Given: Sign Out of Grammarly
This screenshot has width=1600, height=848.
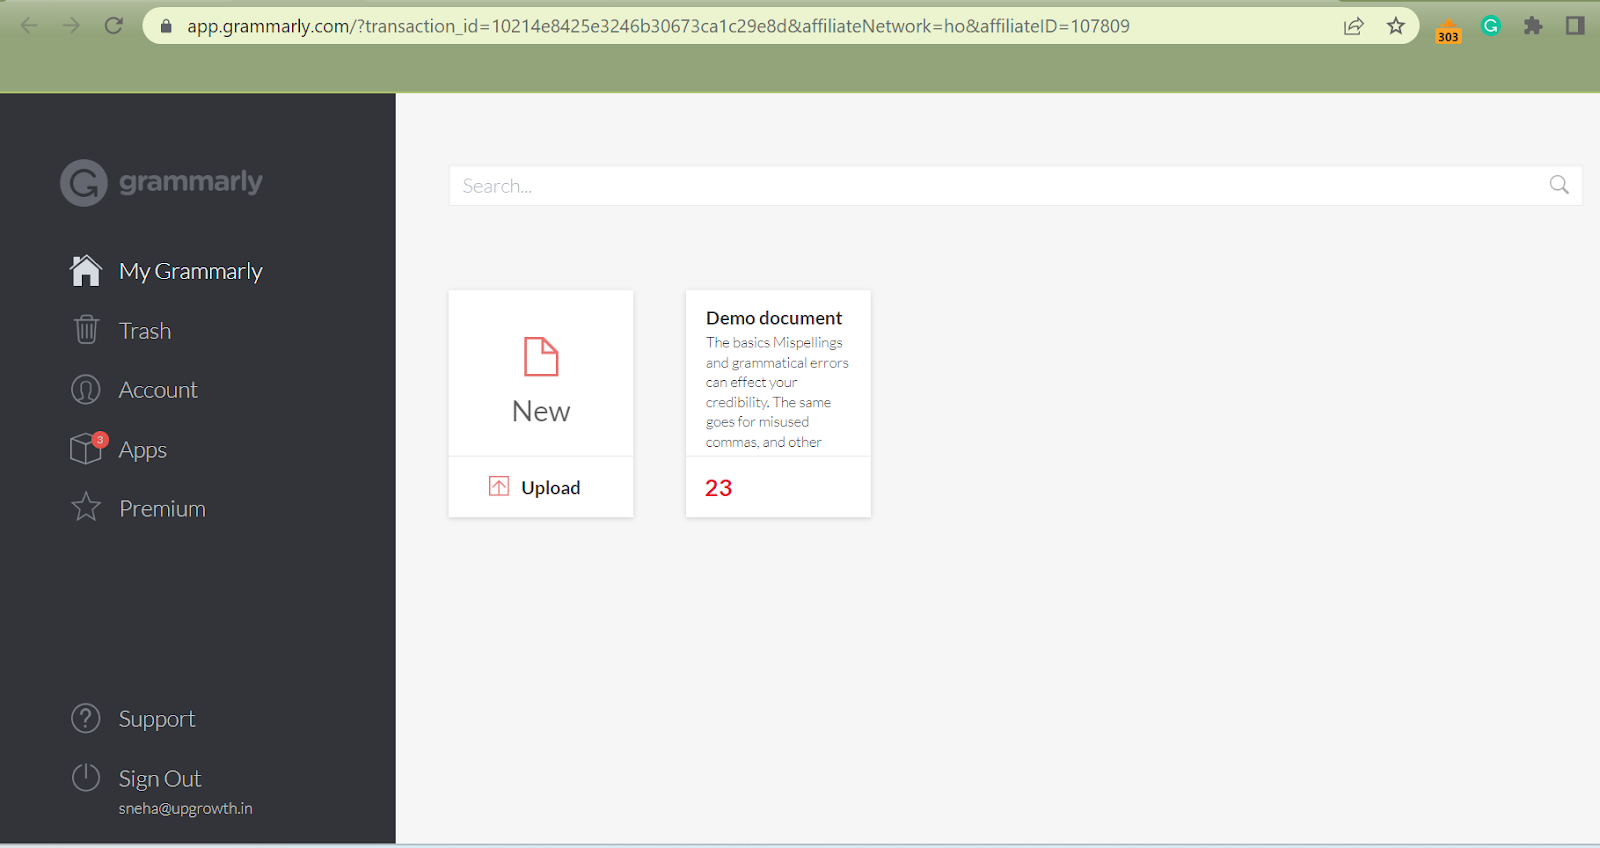Looking at the screenshot, I should (160, 778).
